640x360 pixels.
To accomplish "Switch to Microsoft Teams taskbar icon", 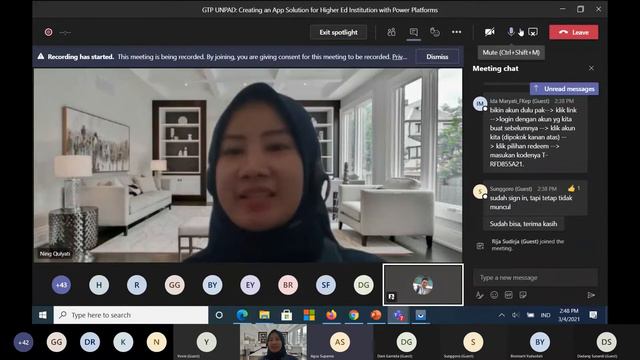I will point(398,315).
